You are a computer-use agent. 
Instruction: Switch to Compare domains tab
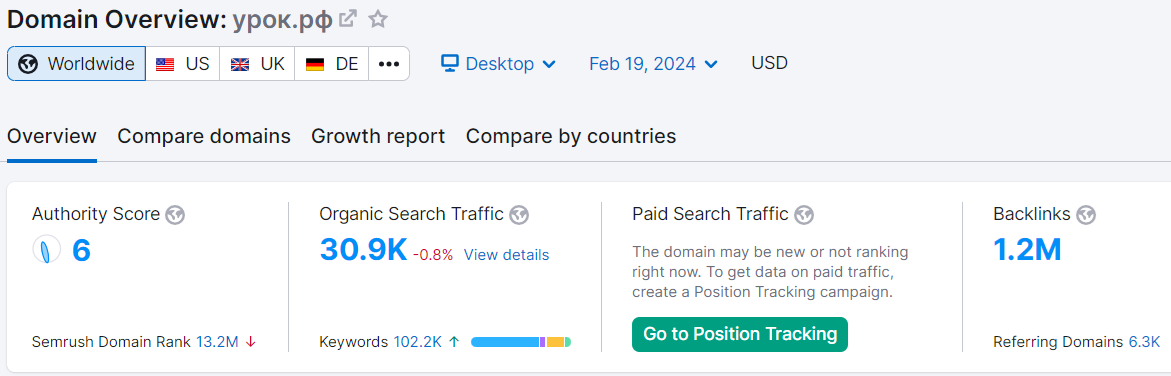204,136
